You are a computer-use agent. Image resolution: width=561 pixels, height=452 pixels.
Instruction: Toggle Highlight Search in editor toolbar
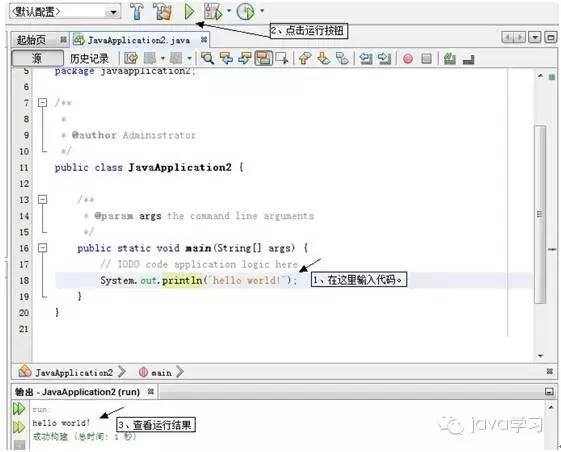click(264, 58)
